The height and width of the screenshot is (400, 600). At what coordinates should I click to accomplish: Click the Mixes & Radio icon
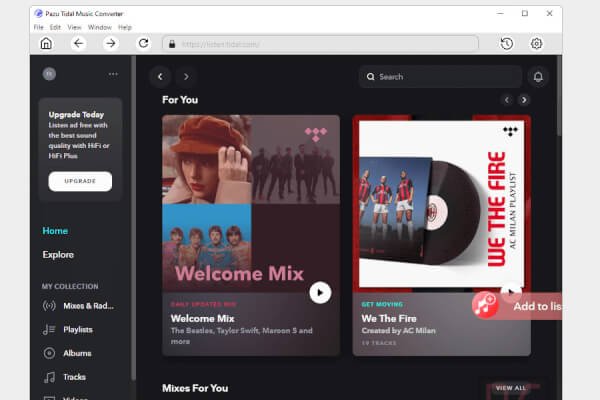[49, 306]
